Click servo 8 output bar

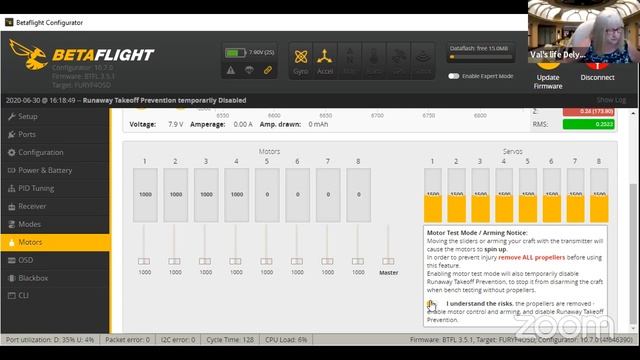[599, 195]
